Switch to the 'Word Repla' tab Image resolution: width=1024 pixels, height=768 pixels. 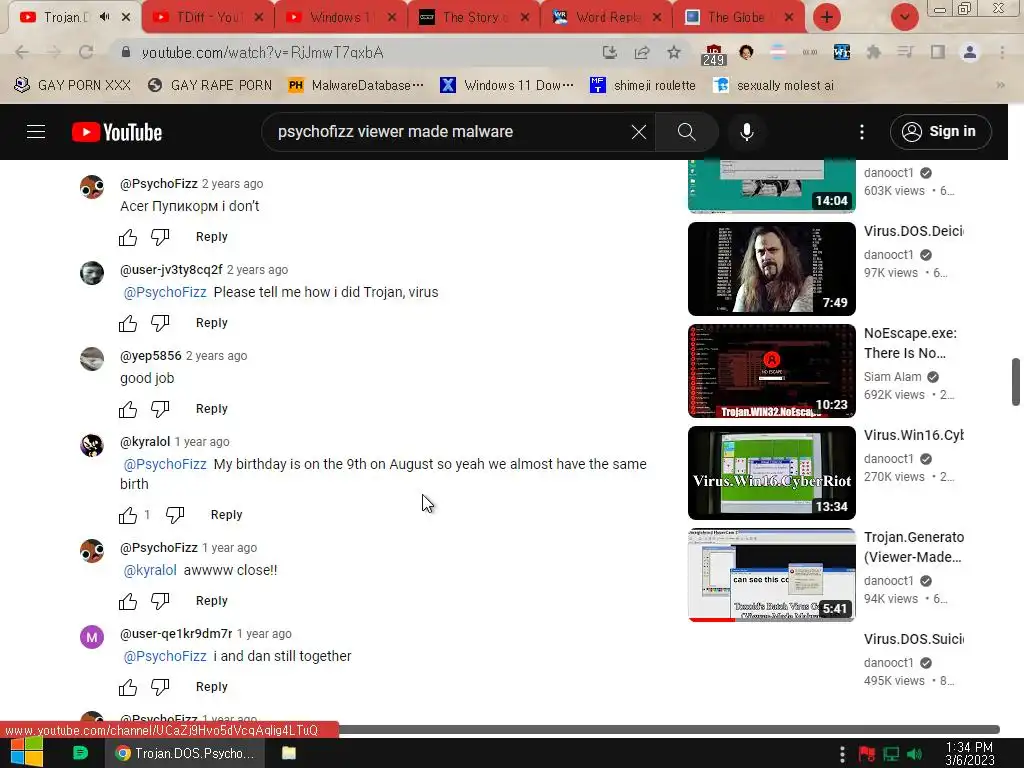(x=607, y=18)
